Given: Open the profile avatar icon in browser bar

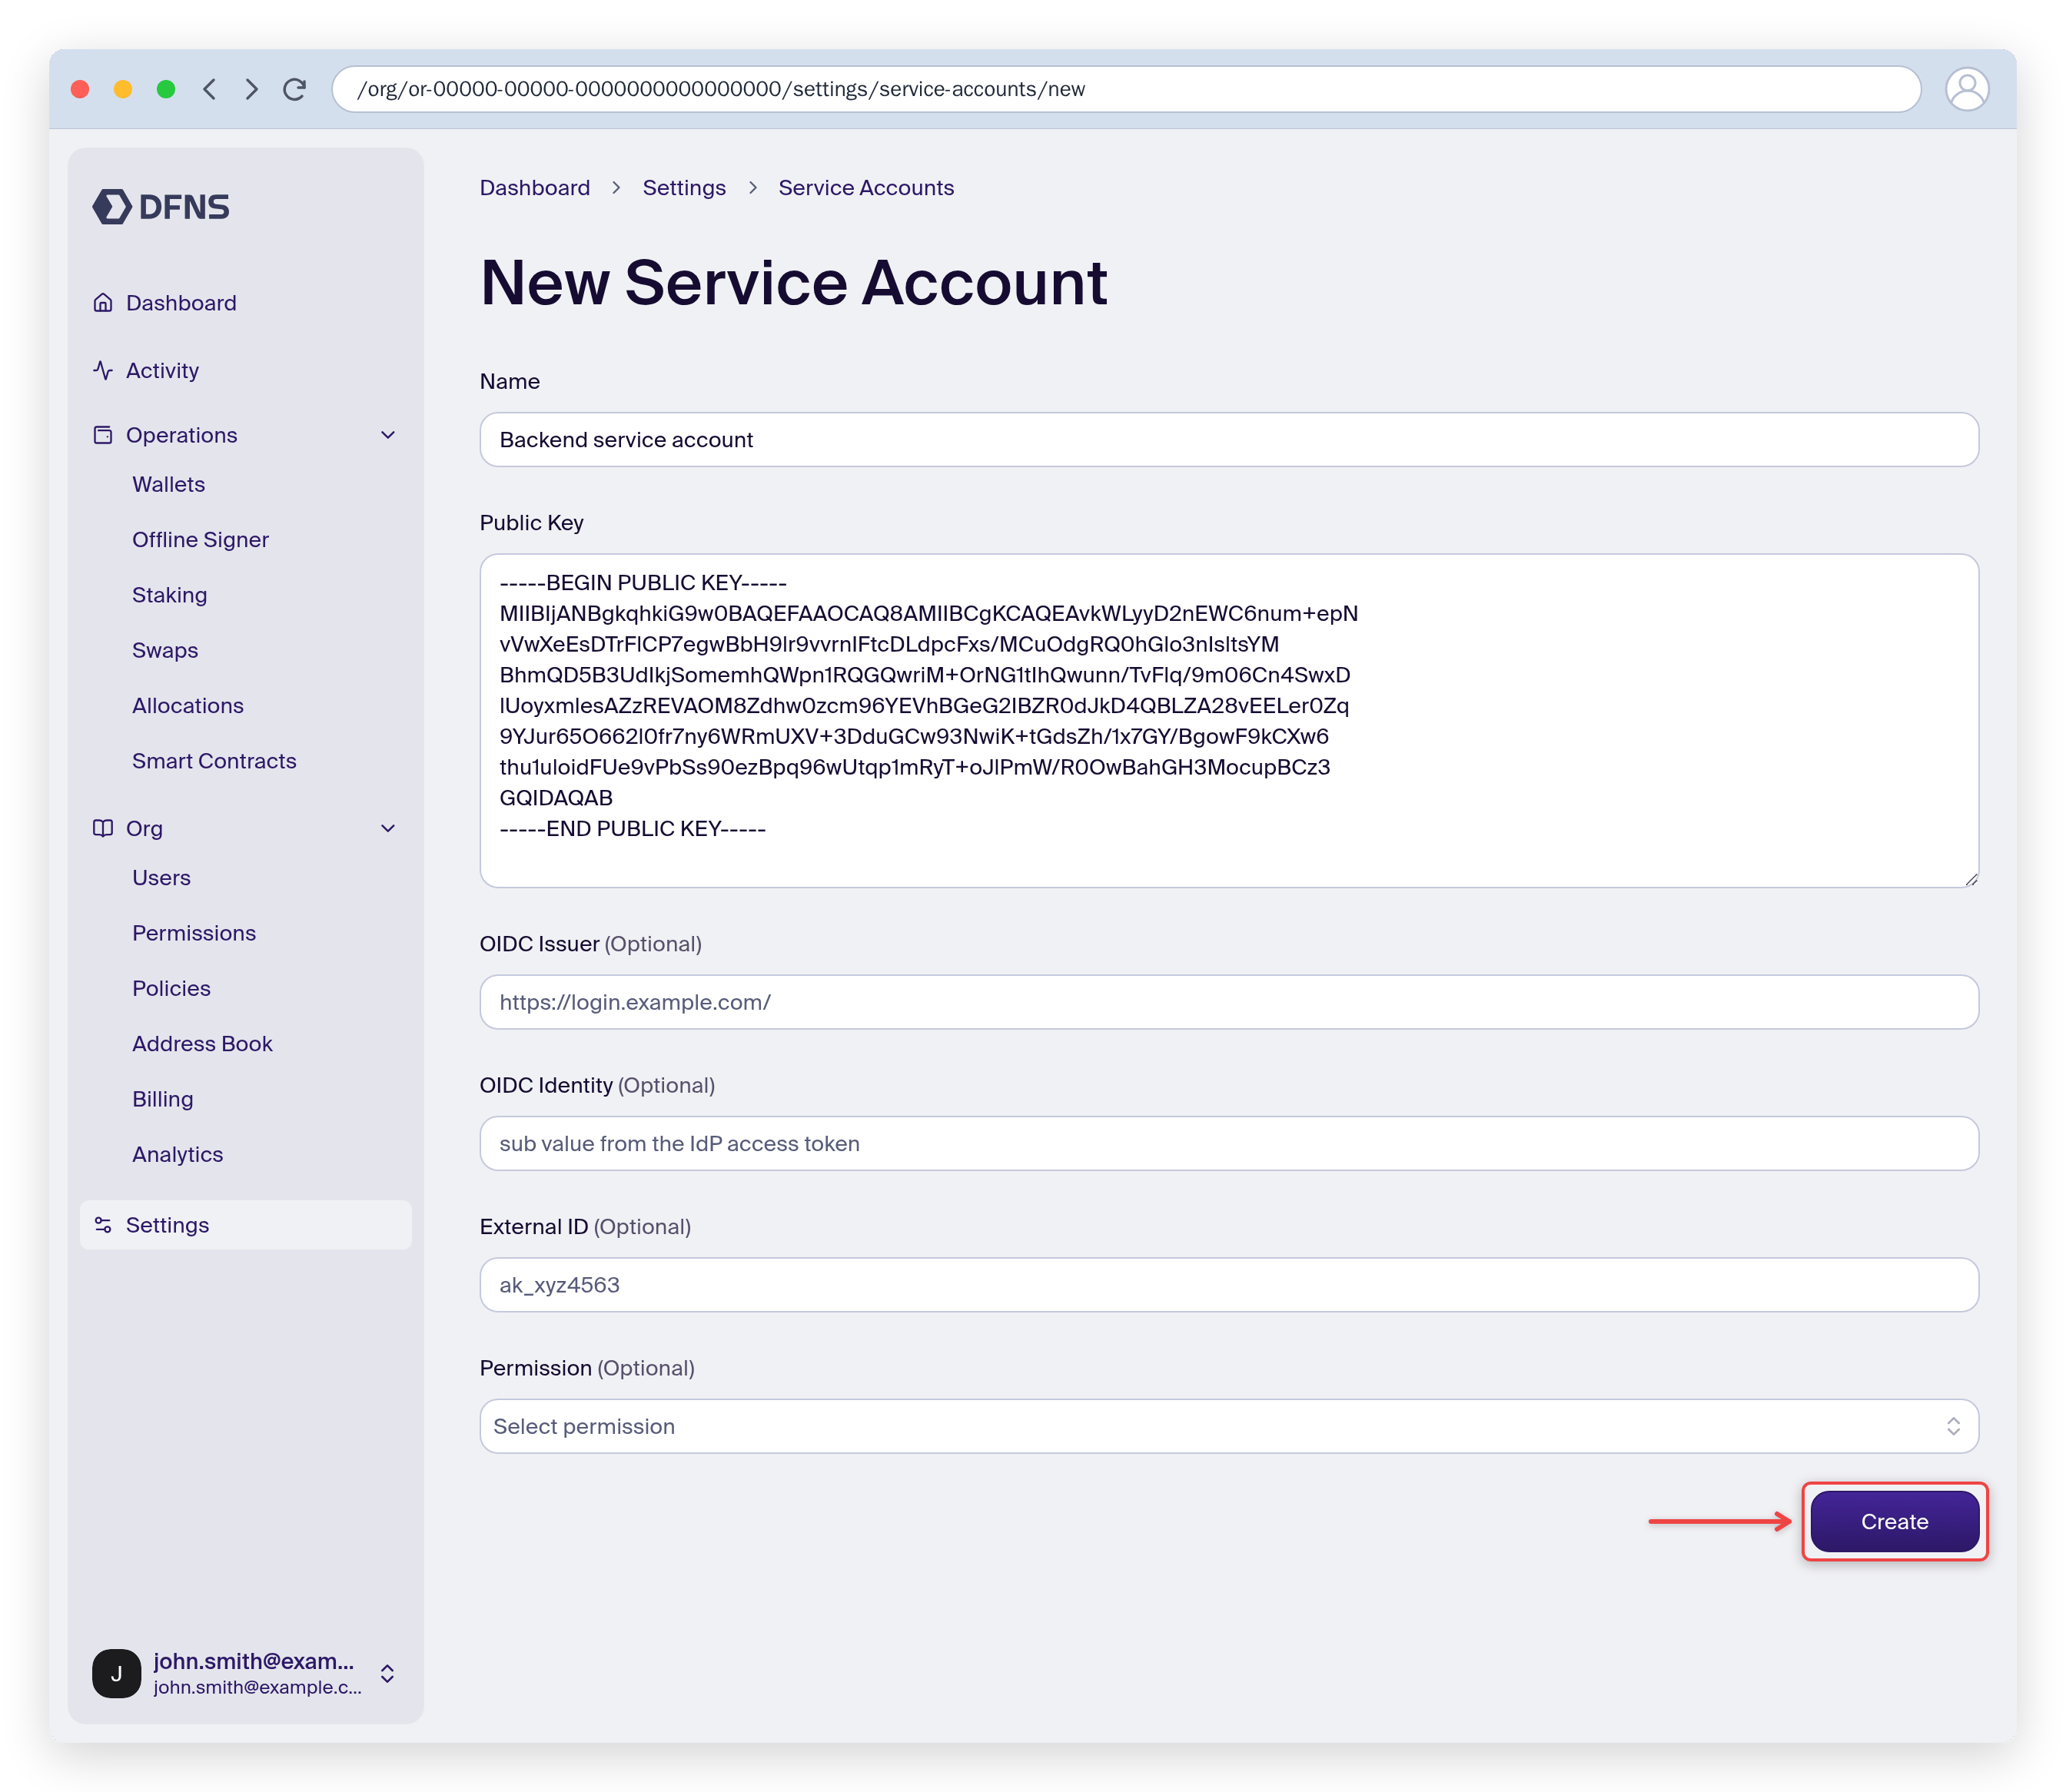Looking at the screenshot, I should tap(1966, 89).
